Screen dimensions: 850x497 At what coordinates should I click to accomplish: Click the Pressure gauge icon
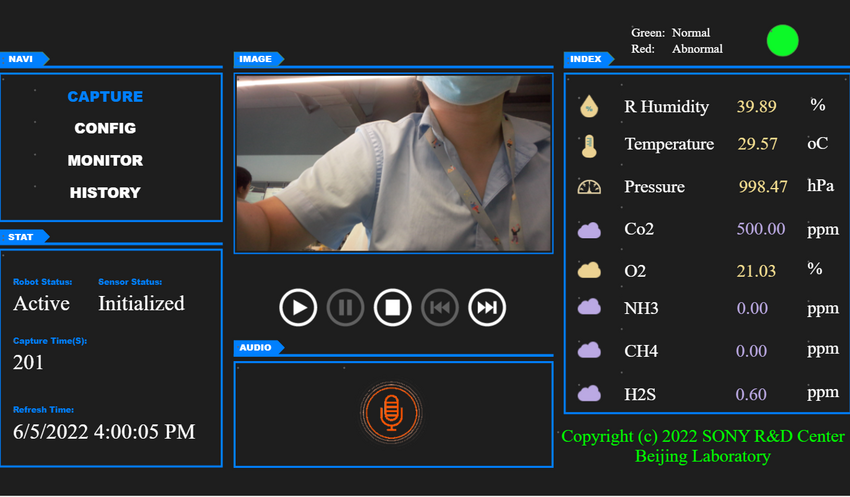(590, 187)
